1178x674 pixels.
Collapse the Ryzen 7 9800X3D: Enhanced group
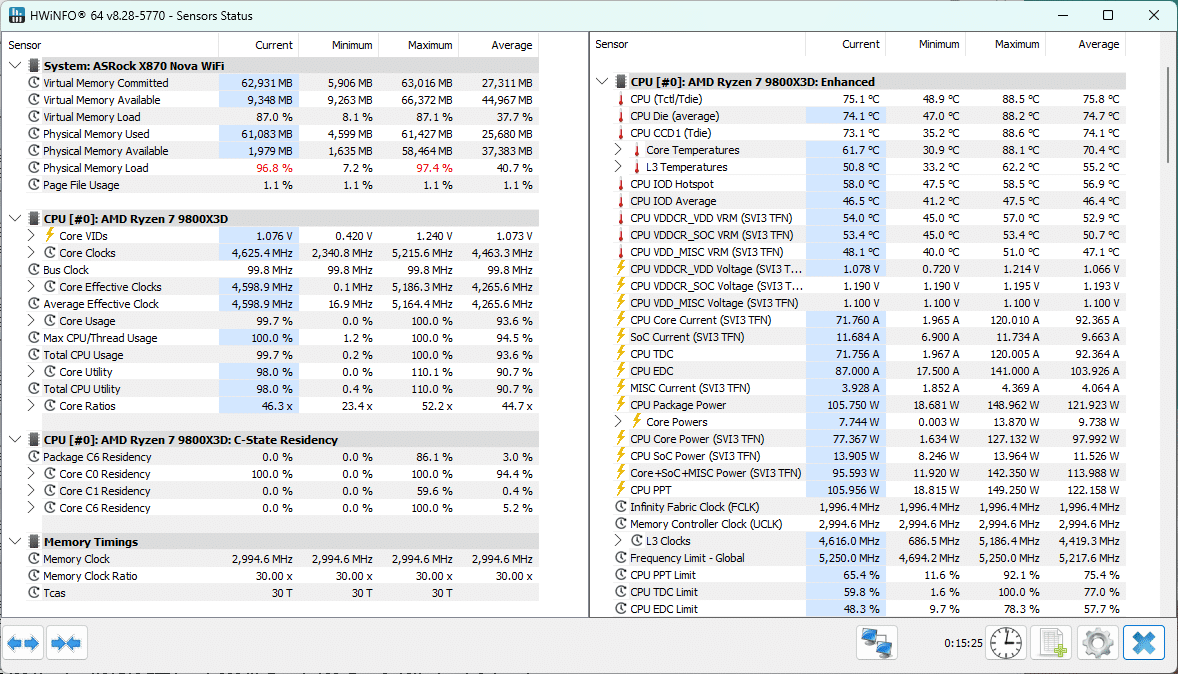pyautogui.click(x=602, y=81)
